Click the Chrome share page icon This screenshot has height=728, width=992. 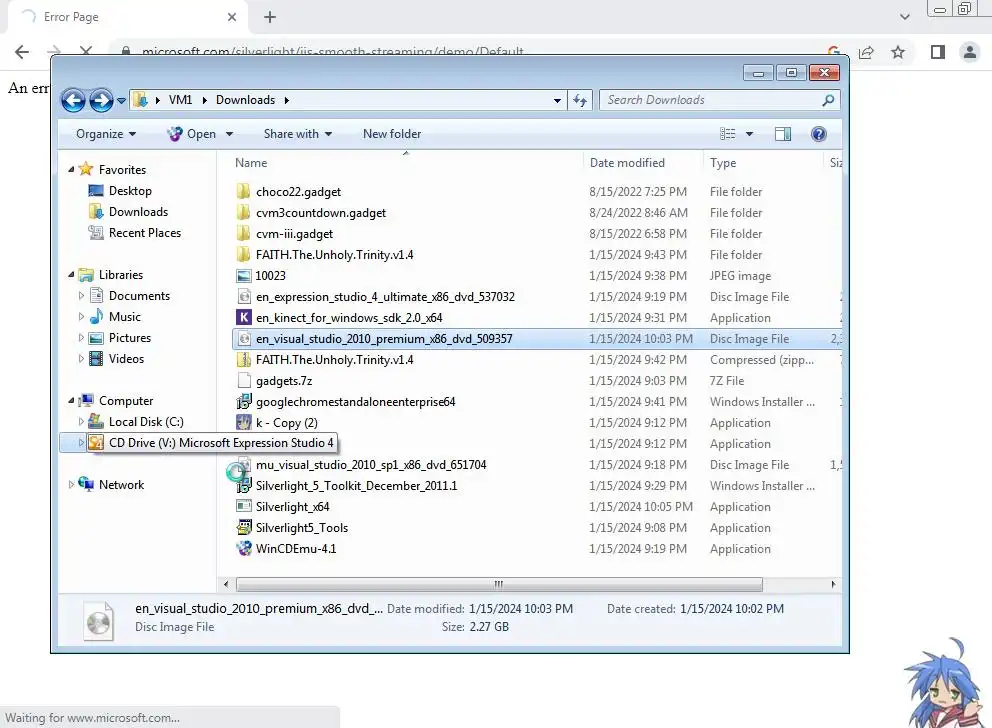pyautogui.click(x=866, y=52)
